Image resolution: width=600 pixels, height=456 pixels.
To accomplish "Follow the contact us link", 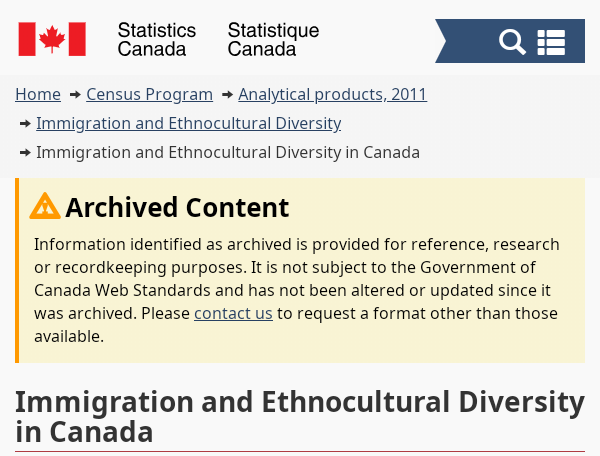I will (233, 313).
